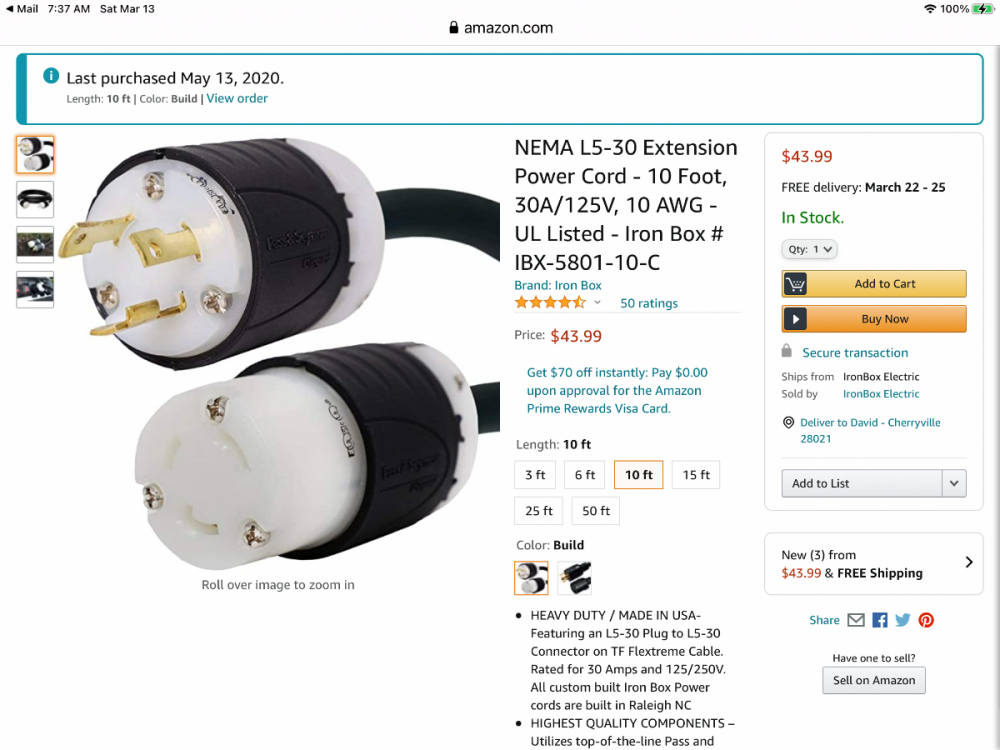1000x750 pixels.
Task: Open the 50 ratings link
Action: [649, 303]
